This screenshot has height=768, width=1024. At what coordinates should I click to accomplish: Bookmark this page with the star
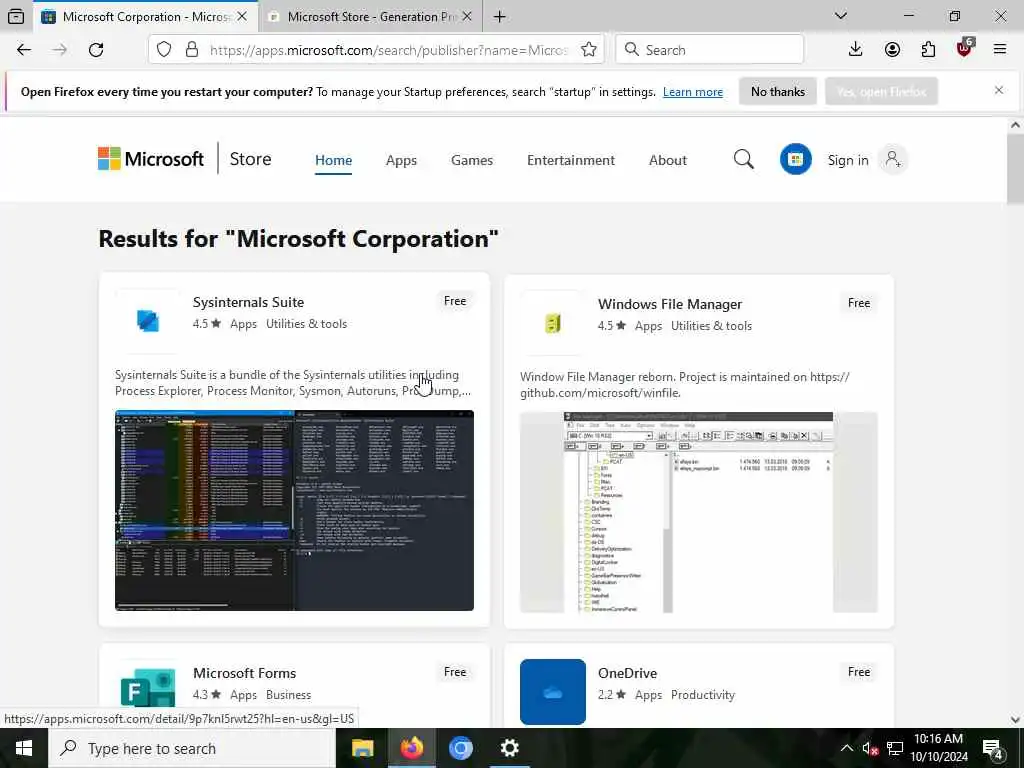tap(588, 50)
